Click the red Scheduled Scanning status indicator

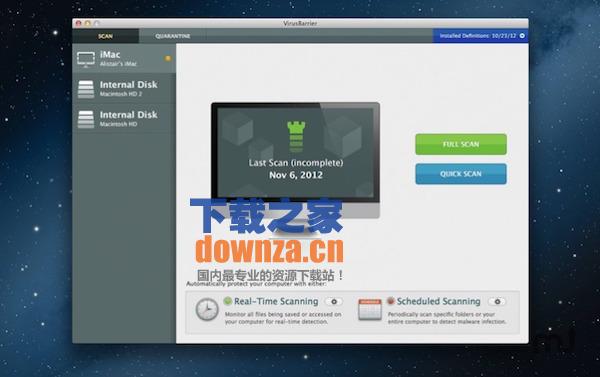(391, 301)
